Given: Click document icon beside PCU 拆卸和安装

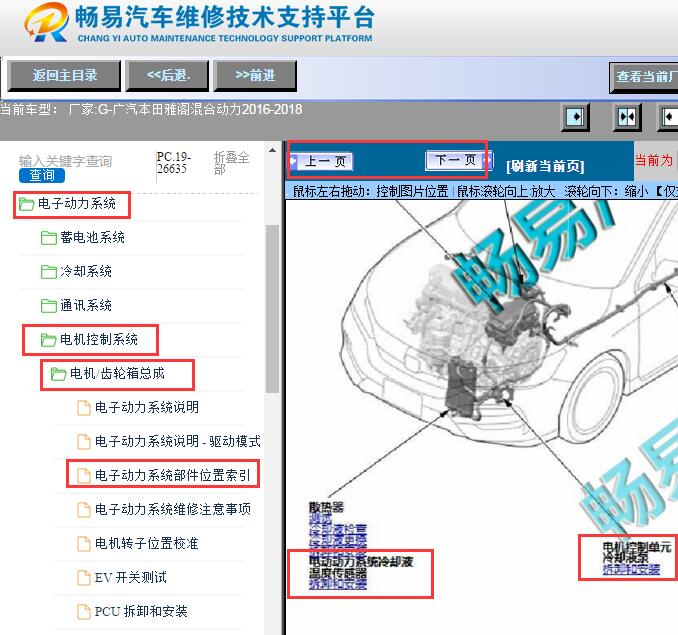Looking at the screenshot, I should click(x=83, y=612).
